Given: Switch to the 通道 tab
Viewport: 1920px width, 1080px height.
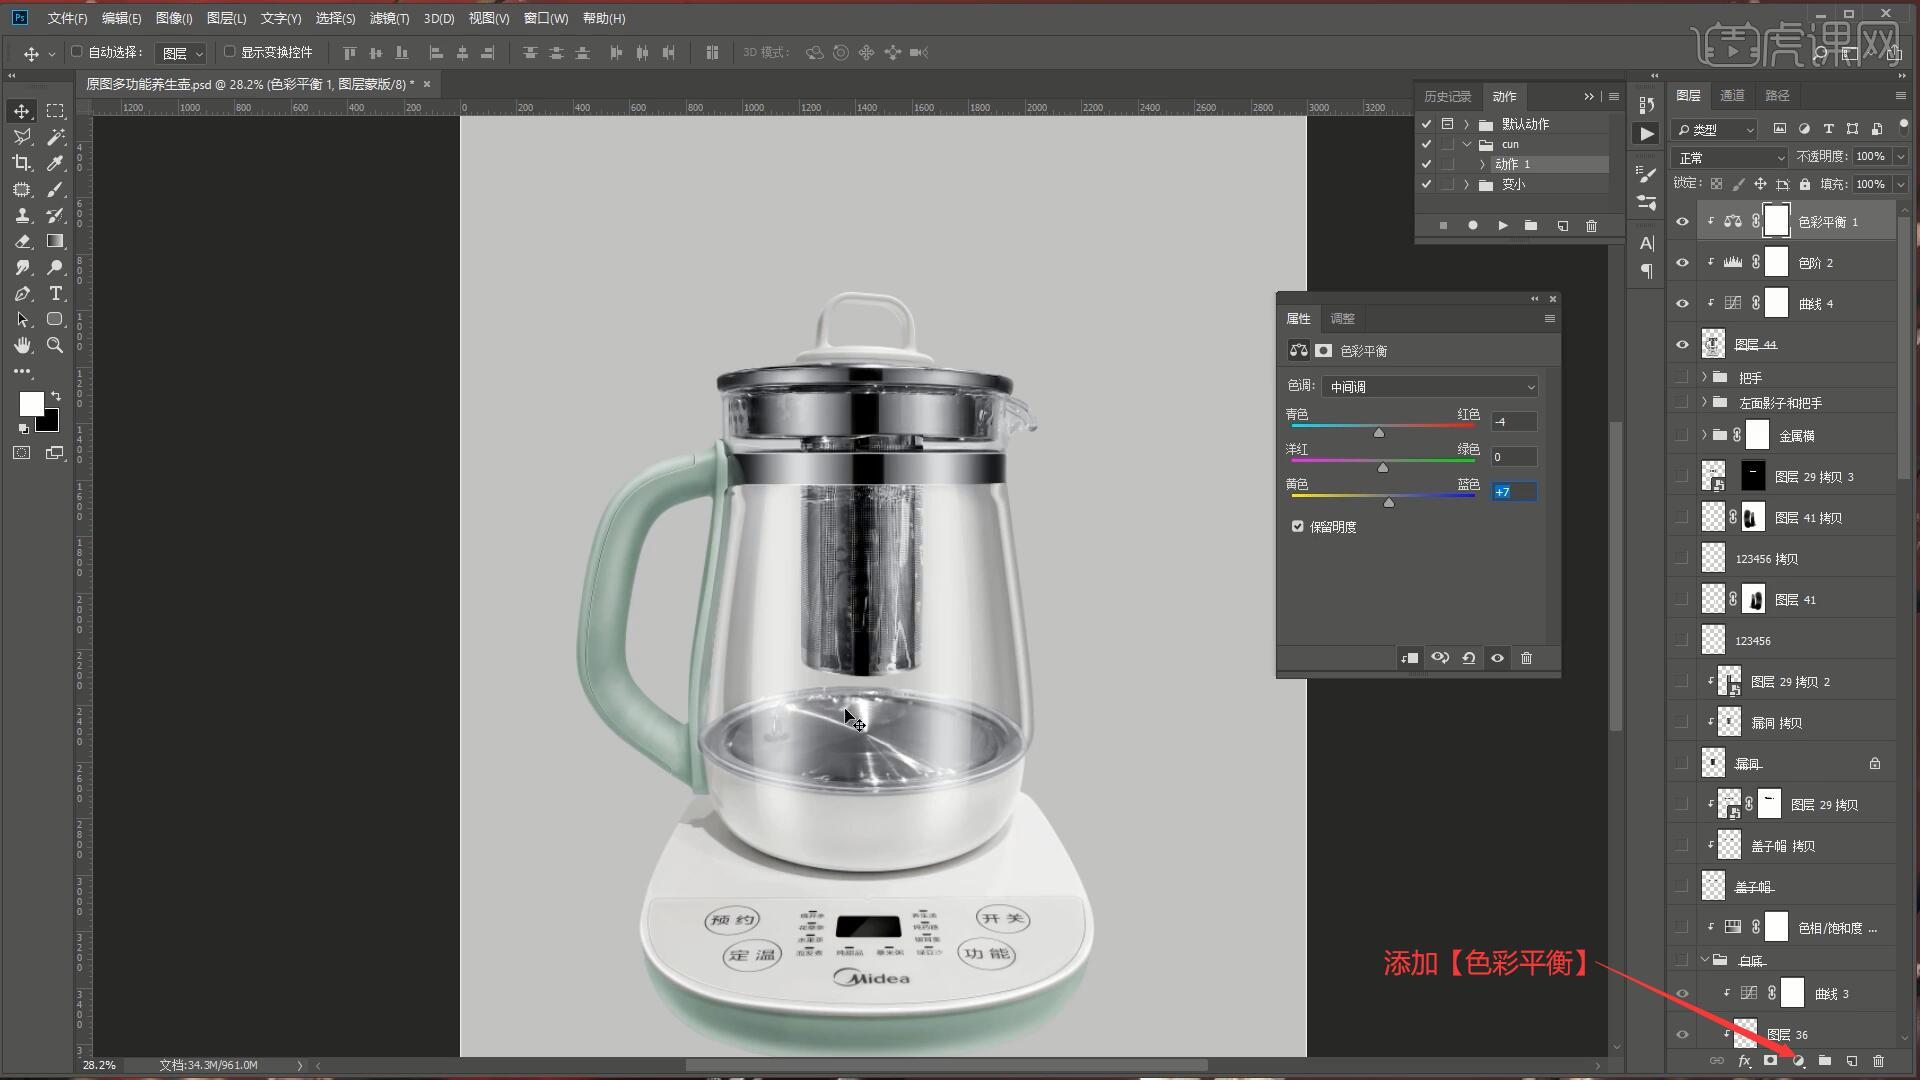Looking at the screenshot, I should (1732, 95).
